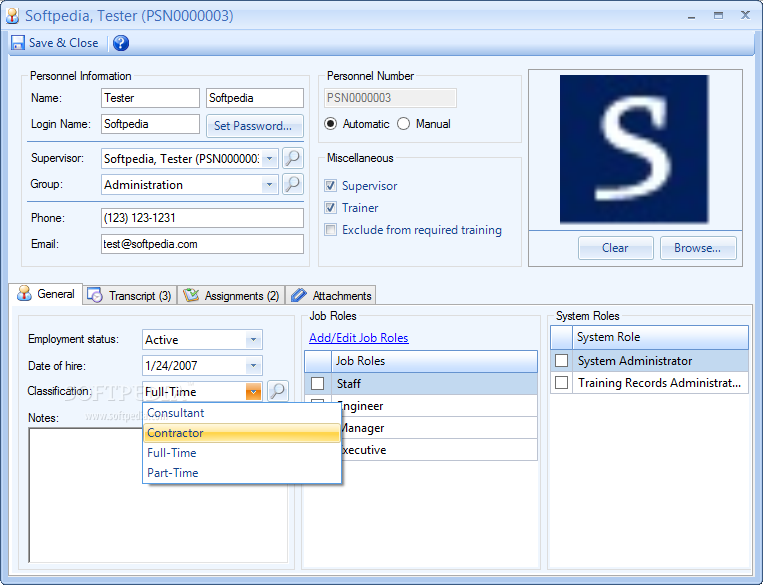Click the Set Password button

[x=254, y=126]
